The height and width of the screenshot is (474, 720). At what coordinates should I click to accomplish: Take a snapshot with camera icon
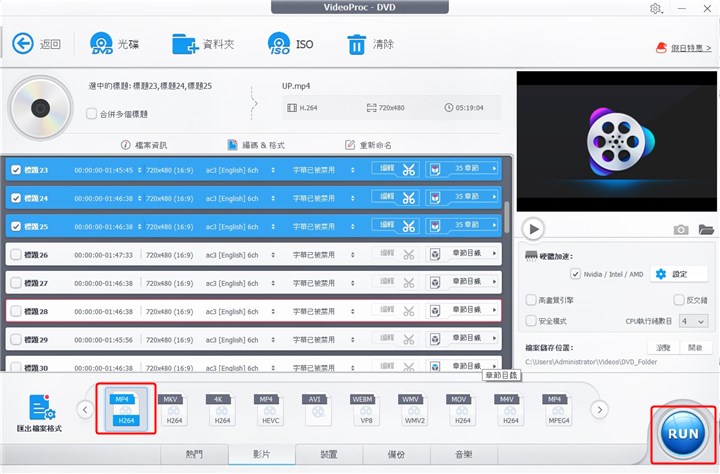(681, 230)
